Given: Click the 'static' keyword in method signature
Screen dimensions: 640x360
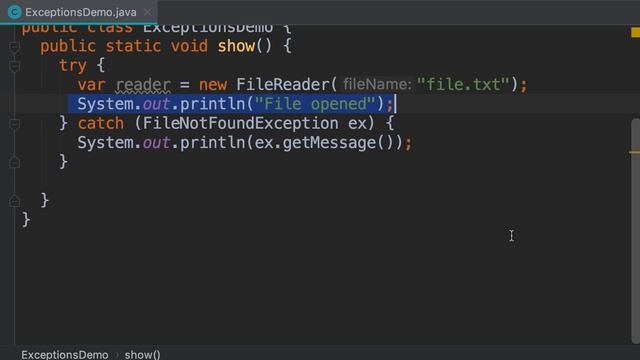Looking at the screenshot, I should (133, 46).
